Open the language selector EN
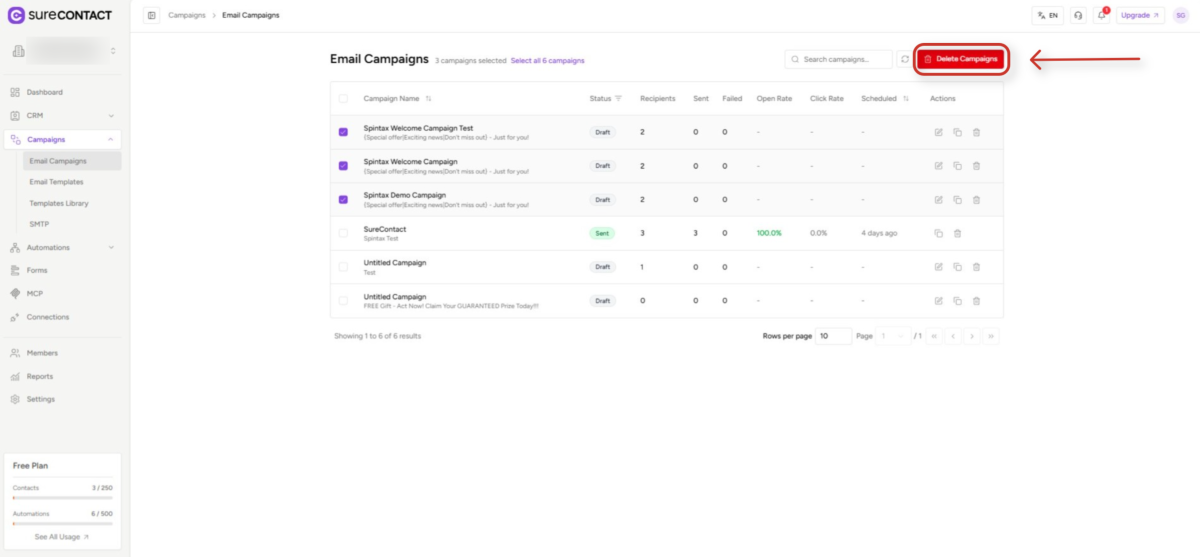This screenshot has width=1200, height=557. coord(1048,15)
